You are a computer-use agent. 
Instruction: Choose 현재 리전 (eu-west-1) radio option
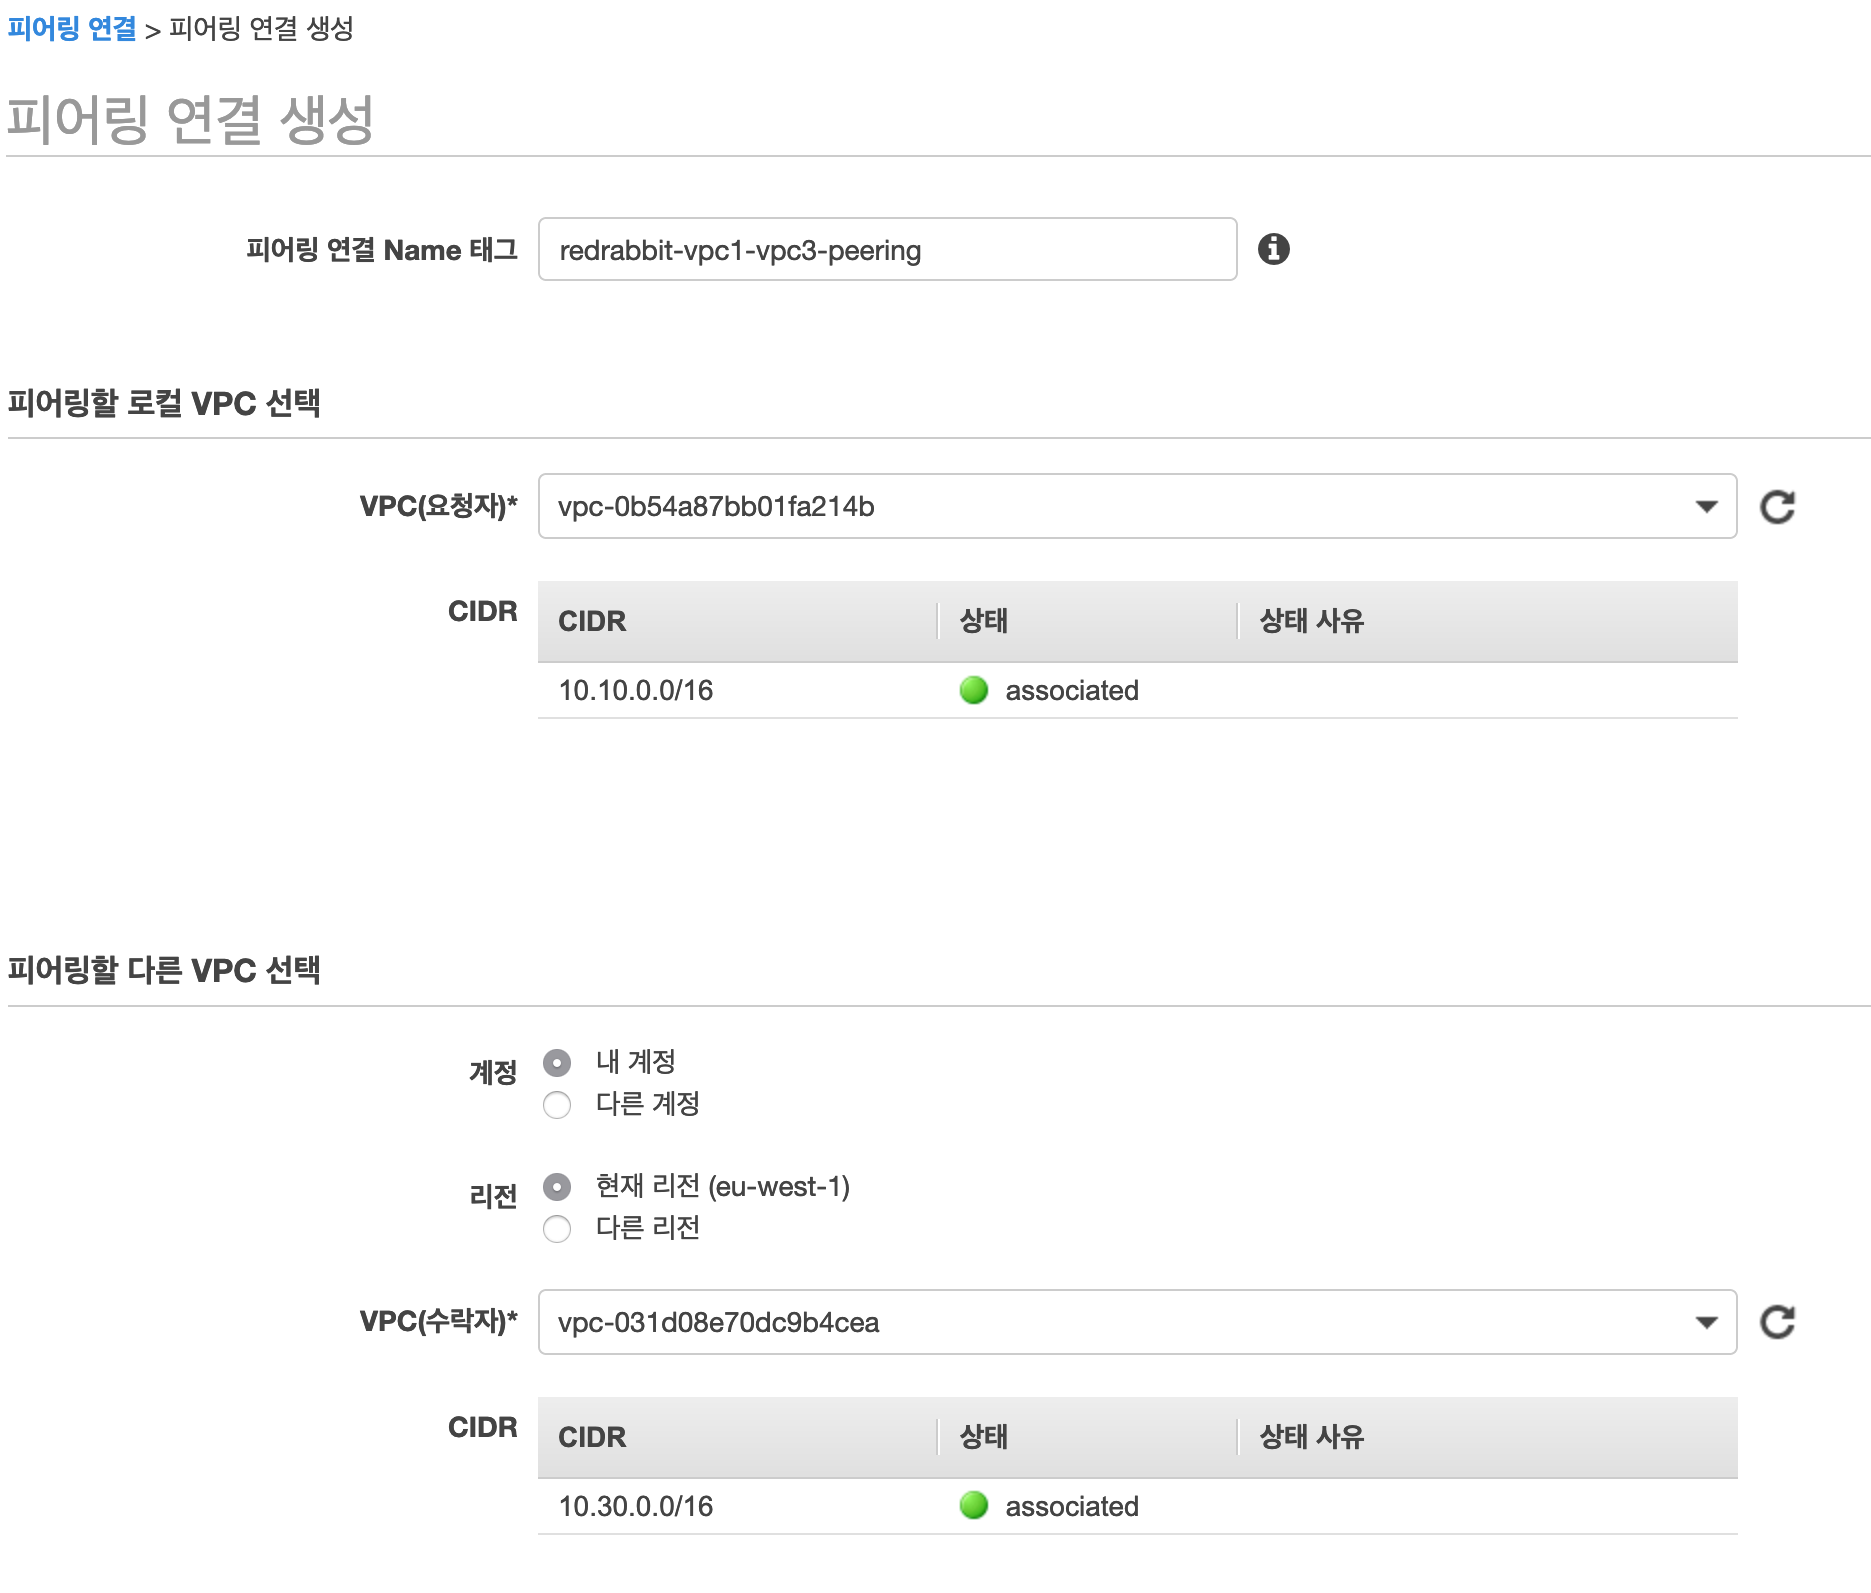click(557, 1187)
